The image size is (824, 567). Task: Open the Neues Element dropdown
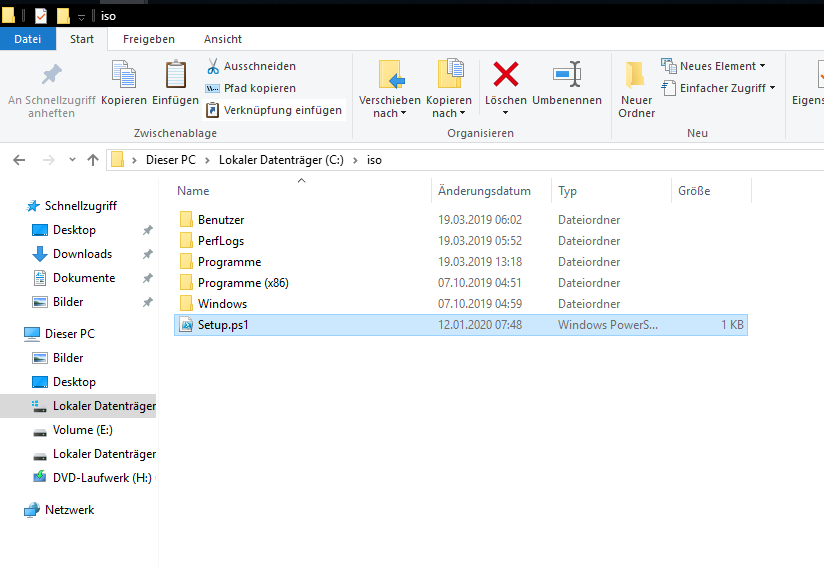tap(714, 66)
